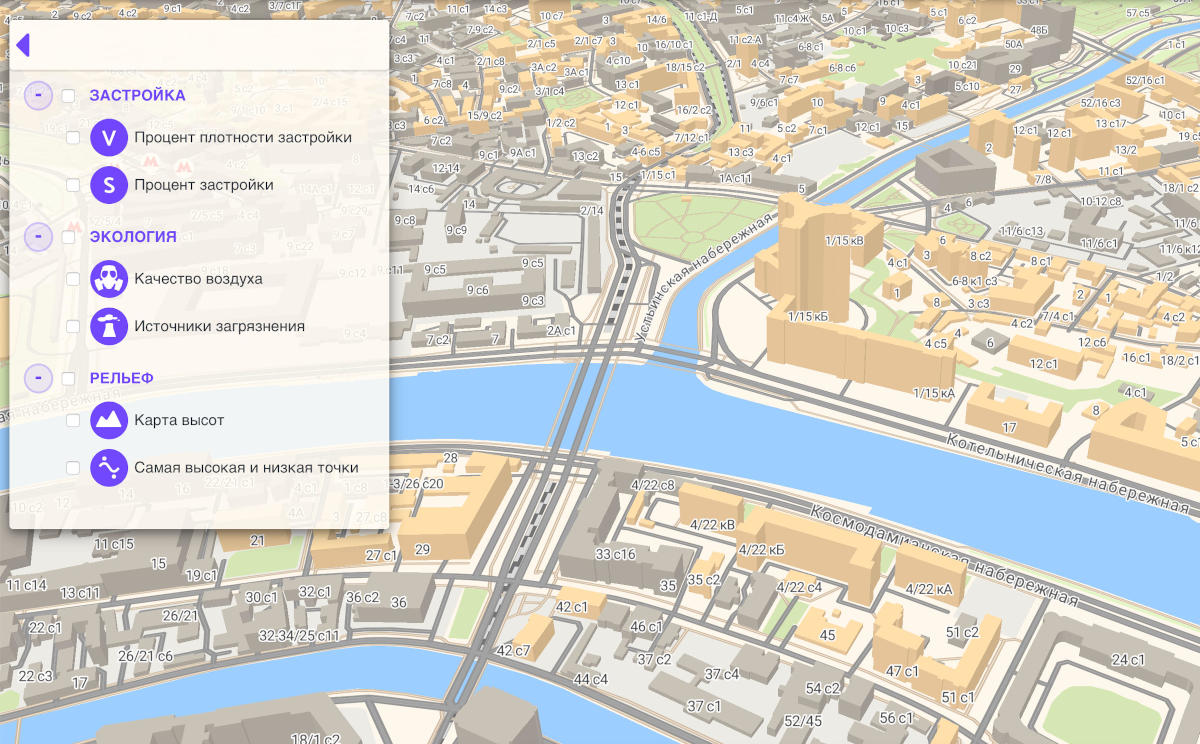This screenshot has width=1200, height=744.
Task: Click building labeled 4/22 кА
Action: pos(928,589)
